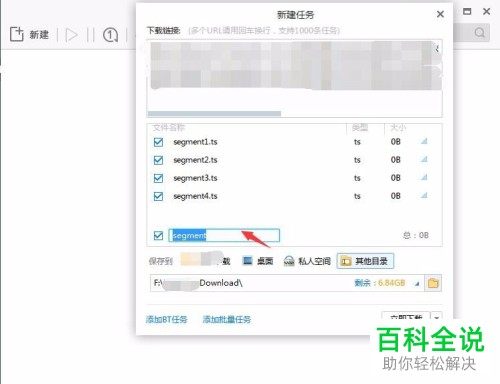Image resolution: width=500 pixels, height=384 pixels.
Task: Click the 总: 0B total size text
Action: coord(416,235)
